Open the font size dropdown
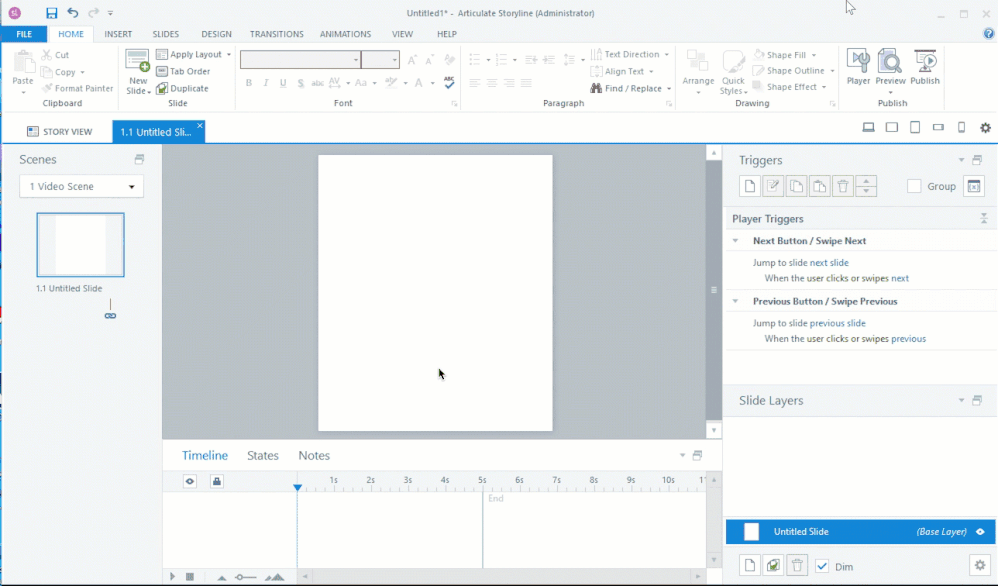The image size is (998, 586). pyautogui.click(x=395, y=60)
